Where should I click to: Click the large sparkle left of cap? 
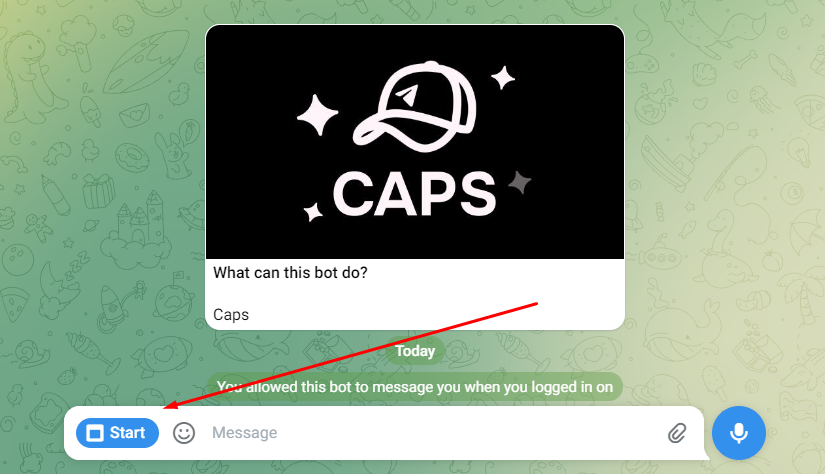(317, 115)
